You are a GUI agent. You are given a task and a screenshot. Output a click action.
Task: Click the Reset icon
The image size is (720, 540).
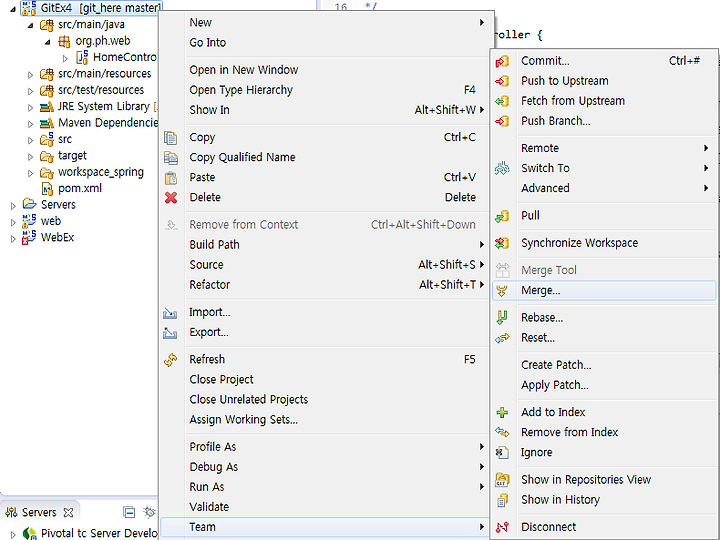coord(502,338)
